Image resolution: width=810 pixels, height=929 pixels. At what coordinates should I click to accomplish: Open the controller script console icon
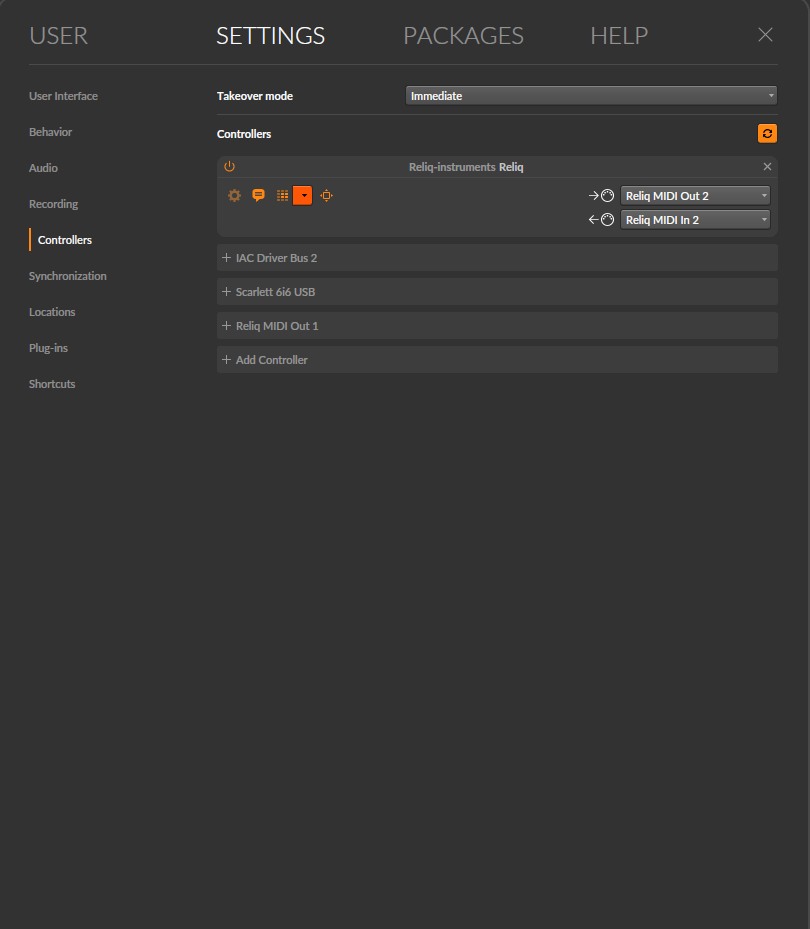pos(258,195)
